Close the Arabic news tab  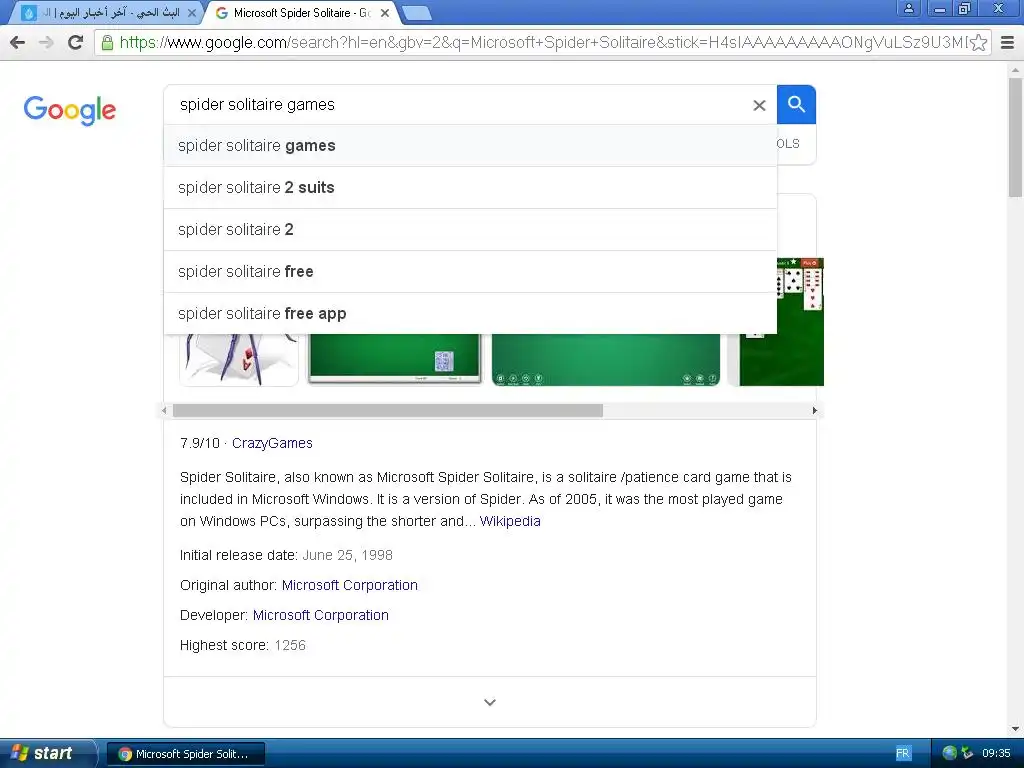[x=192, y=12]
